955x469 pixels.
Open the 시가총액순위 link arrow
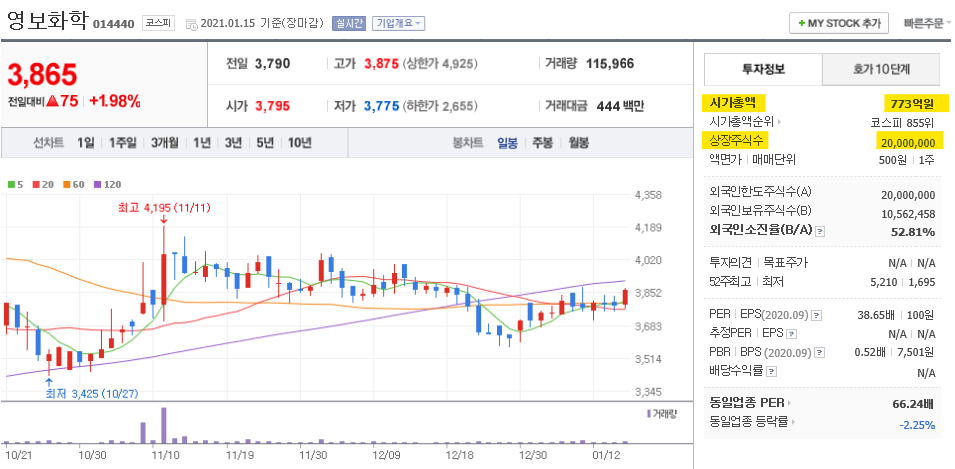779,122
